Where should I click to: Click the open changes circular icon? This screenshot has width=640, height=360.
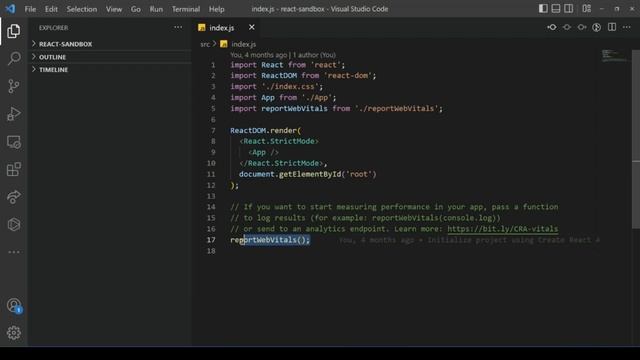point(597,27)
